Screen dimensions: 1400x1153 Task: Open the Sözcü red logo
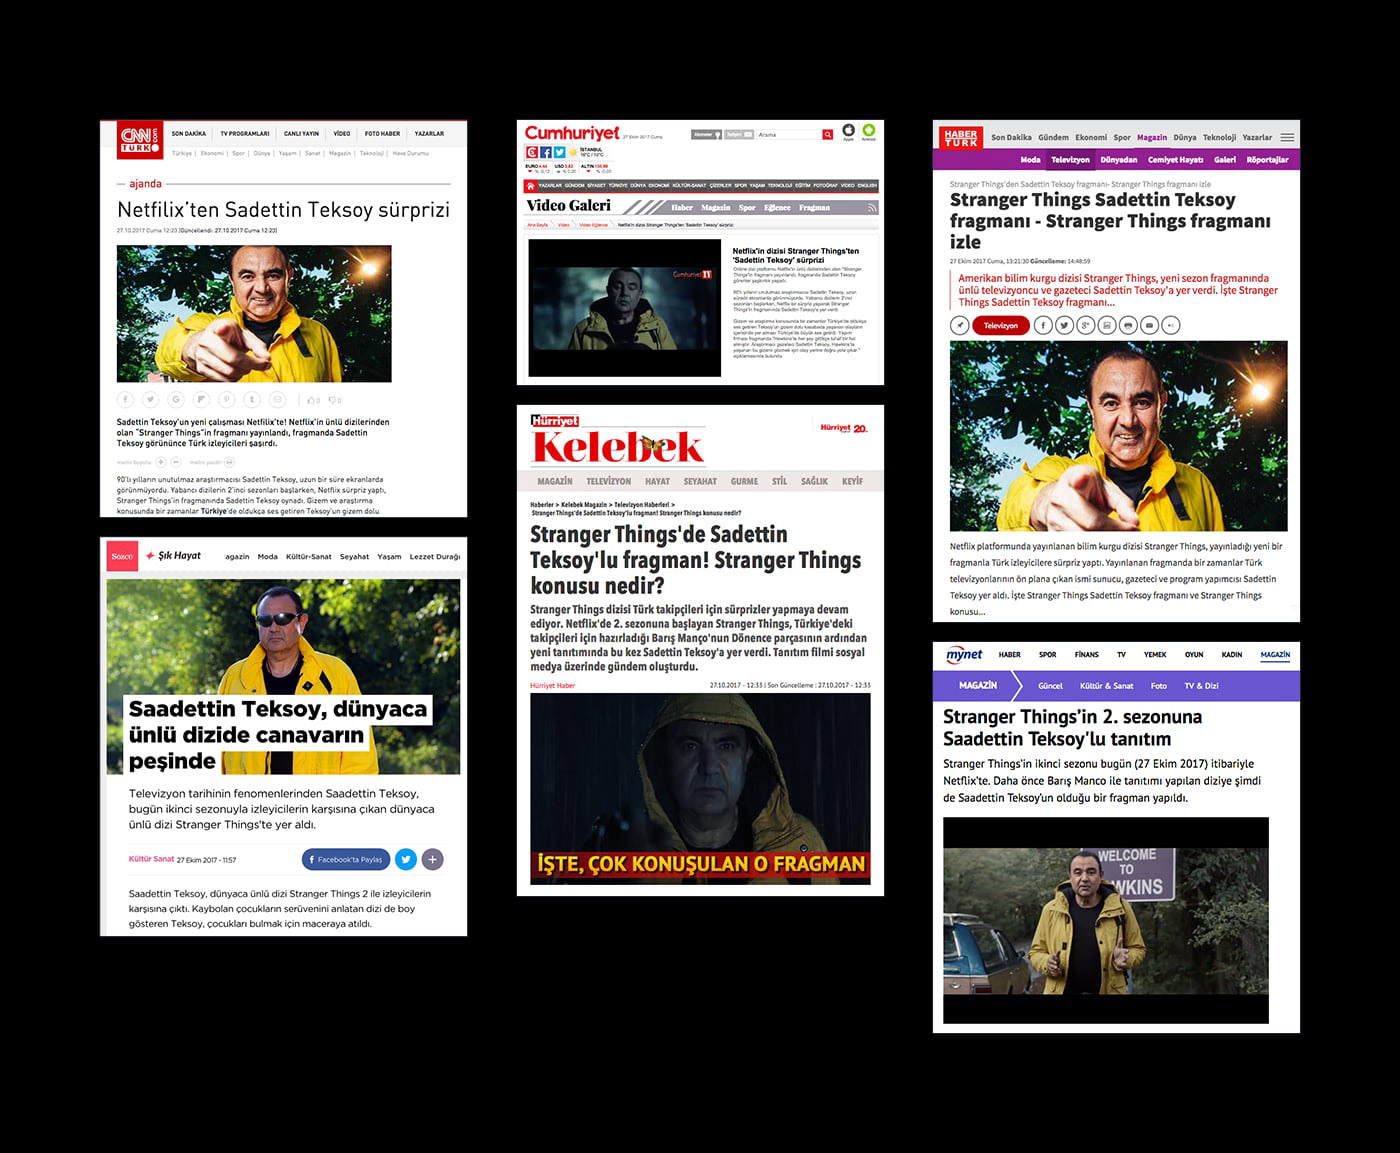click(122, 556)
